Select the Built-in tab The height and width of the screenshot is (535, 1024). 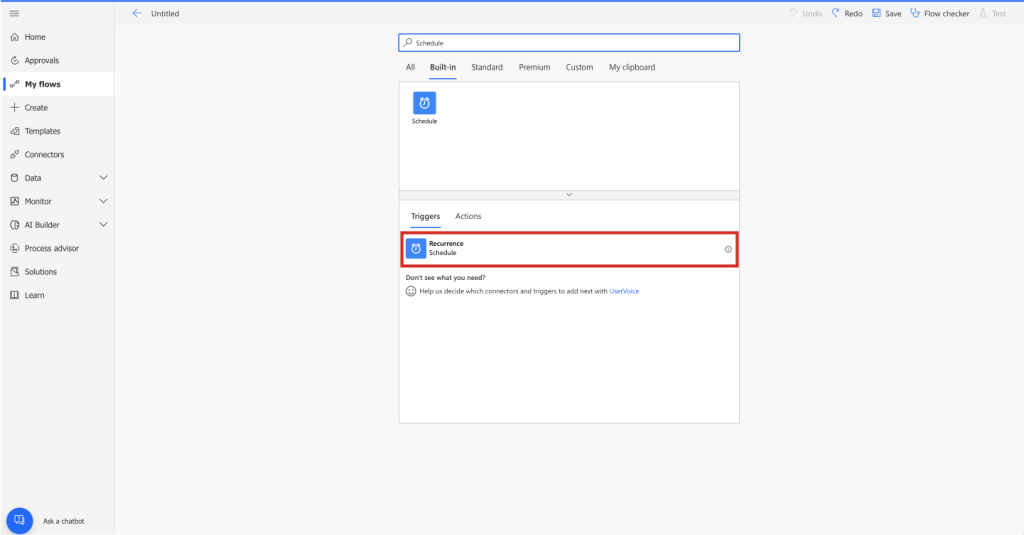443,67
